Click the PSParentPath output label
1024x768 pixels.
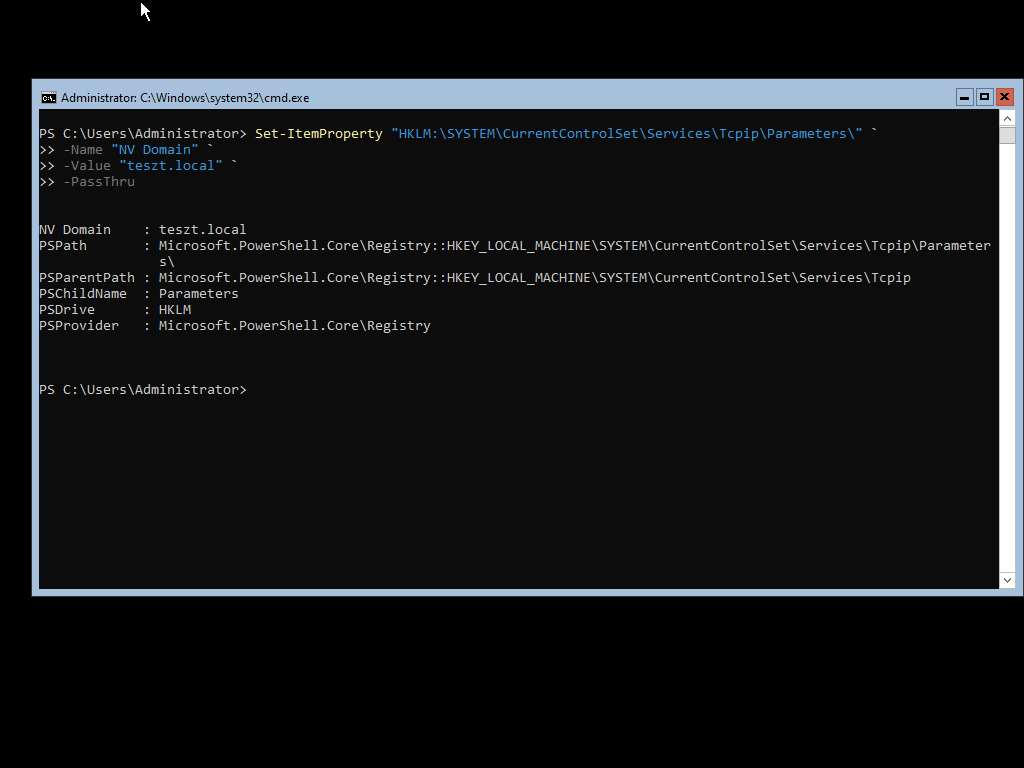point(87,278)
